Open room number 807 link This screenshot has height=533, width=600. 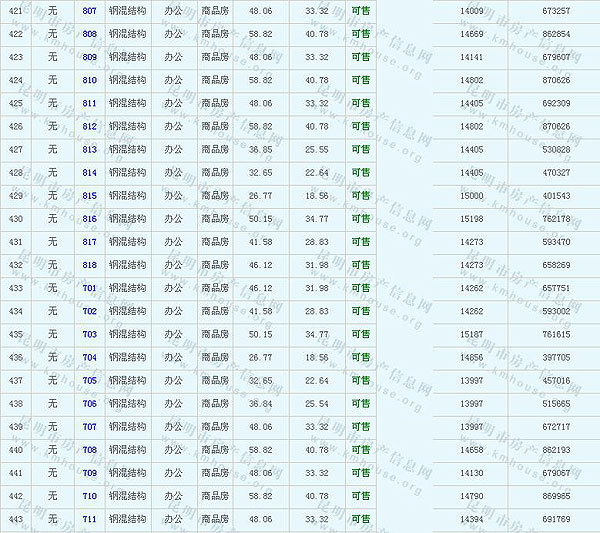90,11
